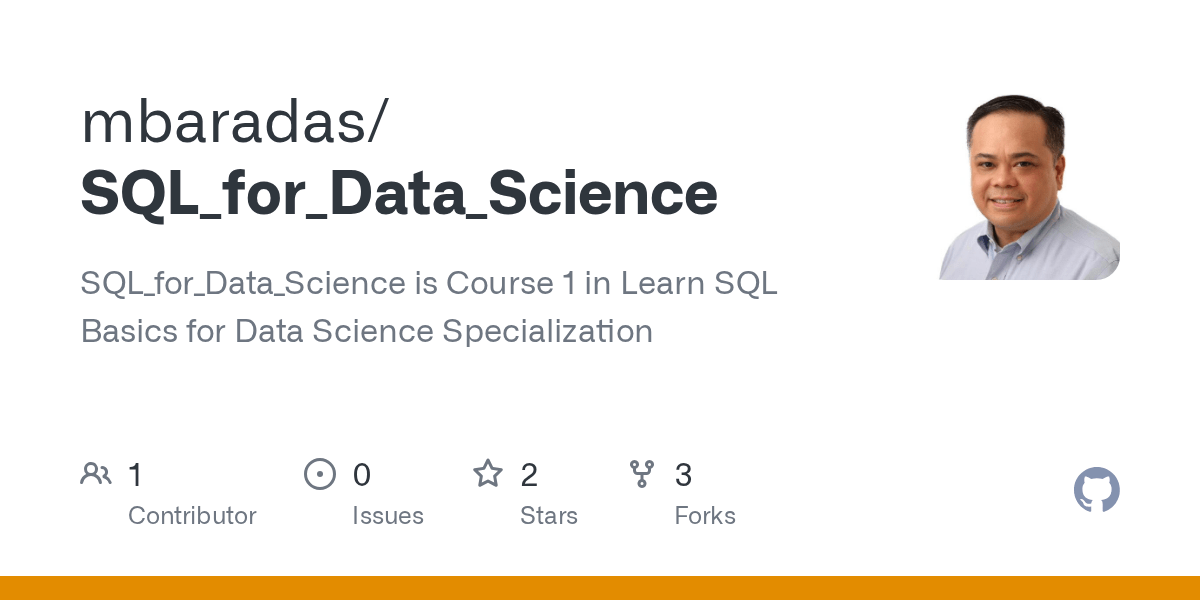This screenshot has height=600, width=1200.
Task: Select the "Forks" label
Action: click(705, 516)
